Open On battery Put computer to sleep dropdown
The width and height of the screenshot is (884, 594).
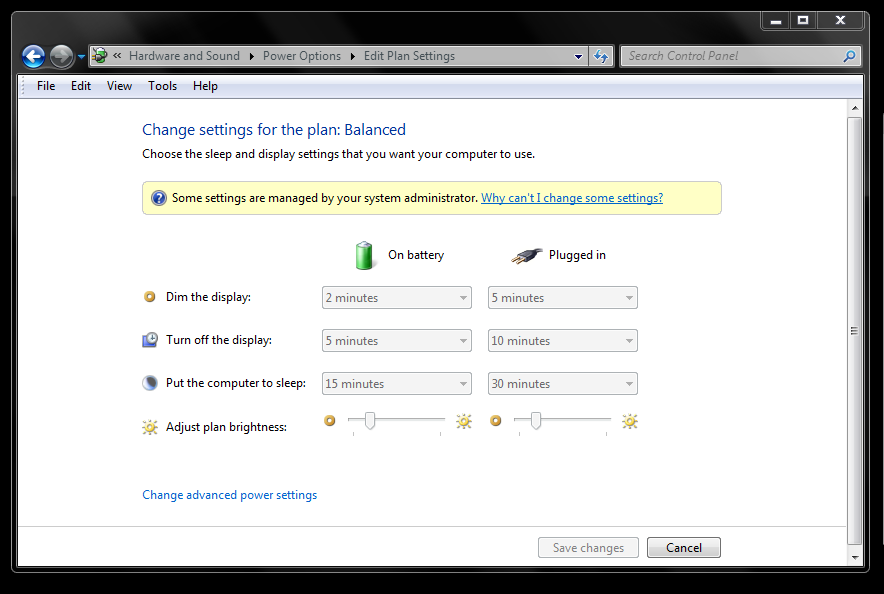[396, 383]
